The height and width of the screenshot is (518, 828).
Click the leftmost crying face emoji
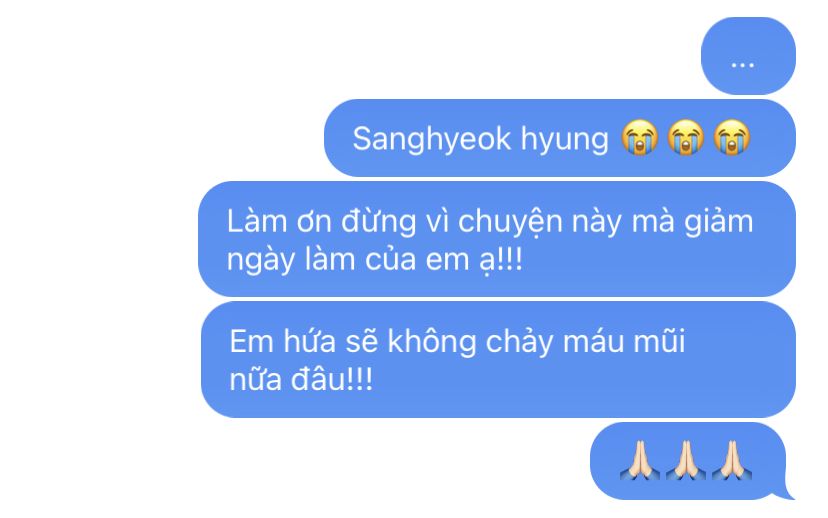tap(639, 137)
